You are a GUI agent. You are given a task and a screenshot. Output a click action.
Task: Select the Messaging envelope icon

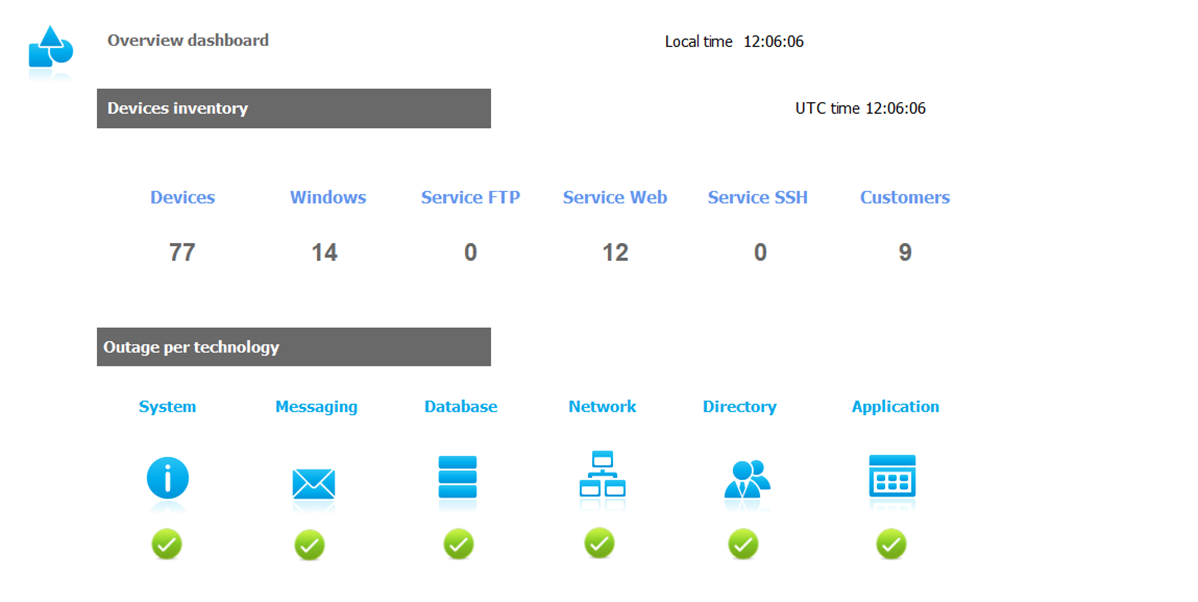tap(313, 484)
